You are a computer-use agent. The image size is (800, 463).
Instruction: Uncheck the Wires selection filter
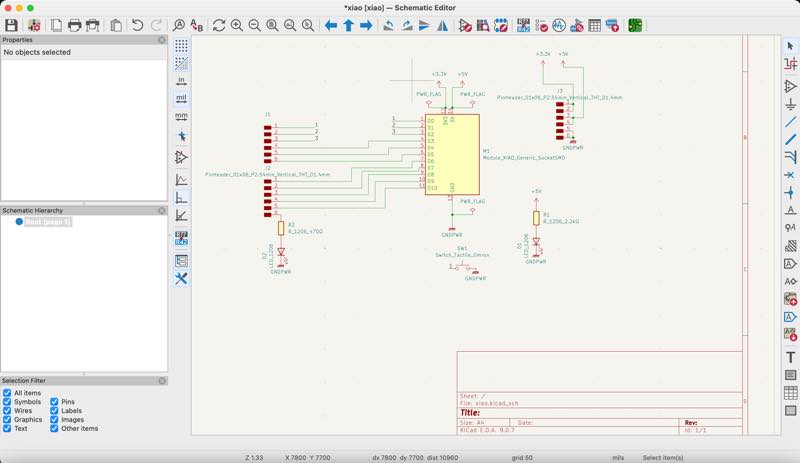coord(7,410)
